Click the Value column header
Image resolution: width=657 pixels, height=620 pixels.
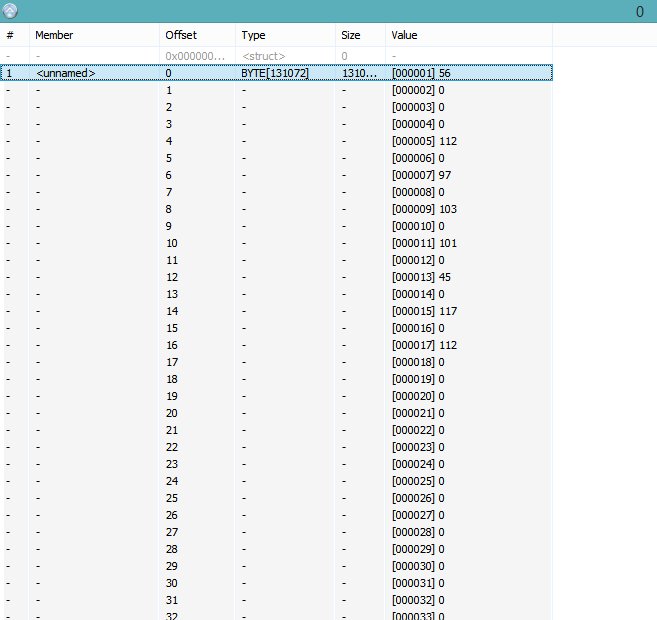pos(405,35)
